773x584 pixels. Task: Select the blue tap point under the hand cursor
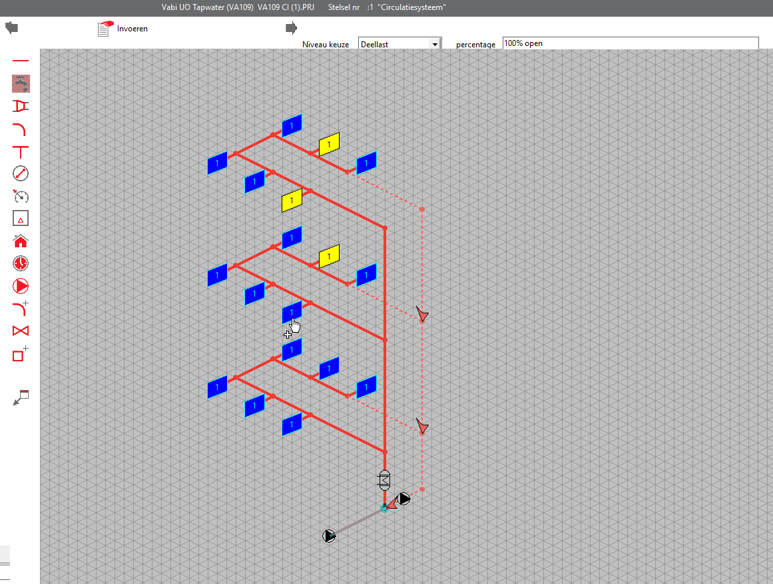[292, 312]
